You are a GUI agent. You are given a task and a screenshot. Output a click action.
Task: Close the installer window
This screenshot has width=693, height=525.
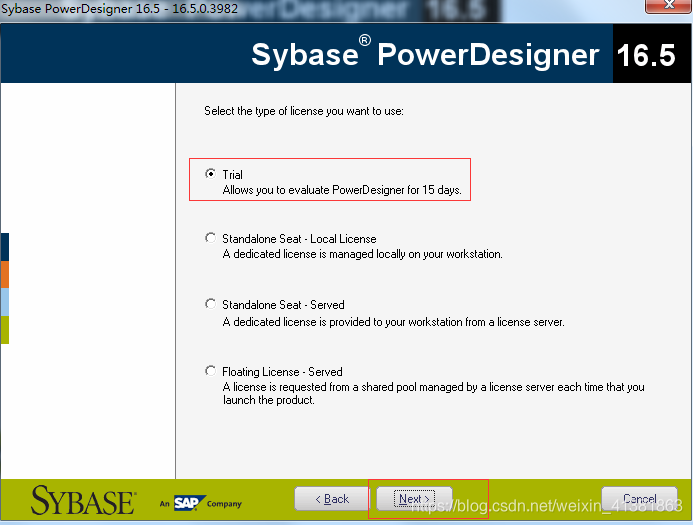[x=668, y=6]
